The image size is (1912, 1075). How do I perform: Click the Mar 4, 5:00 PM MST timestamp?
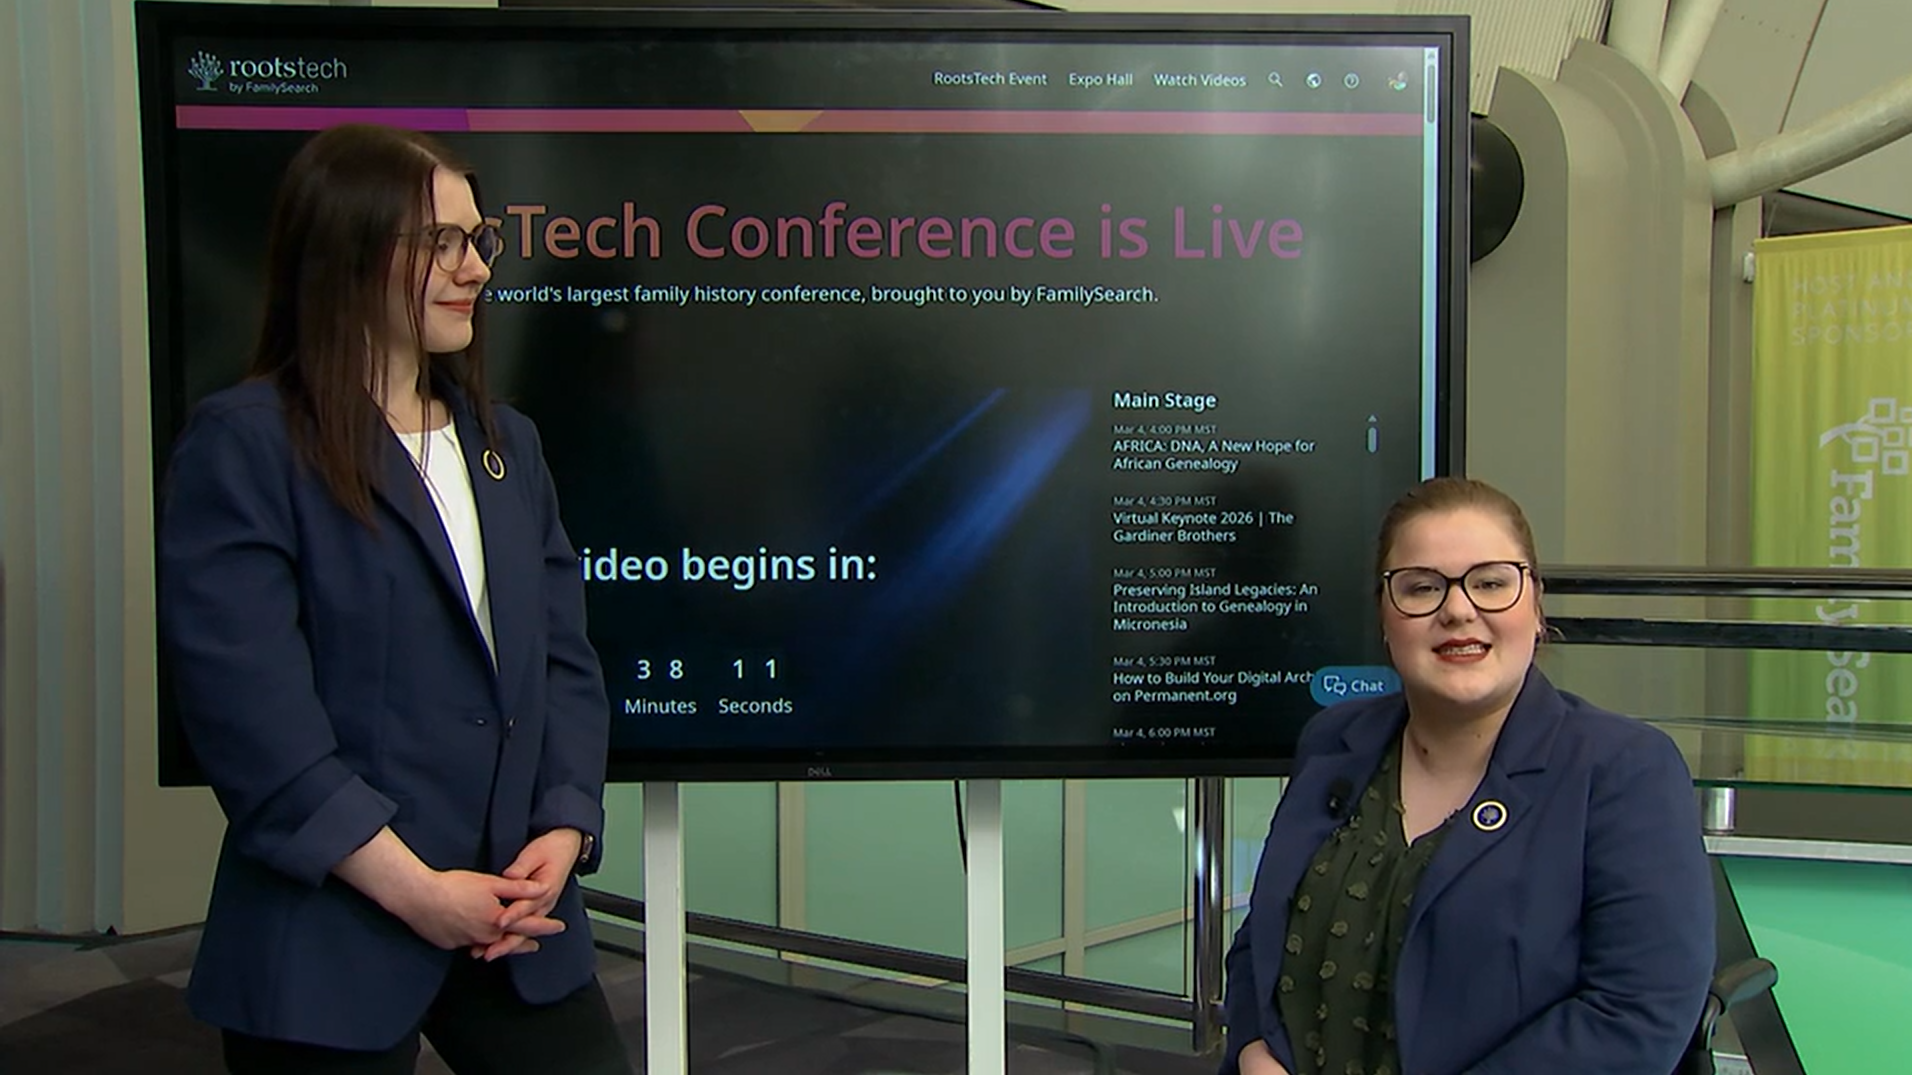(1165, 573)
